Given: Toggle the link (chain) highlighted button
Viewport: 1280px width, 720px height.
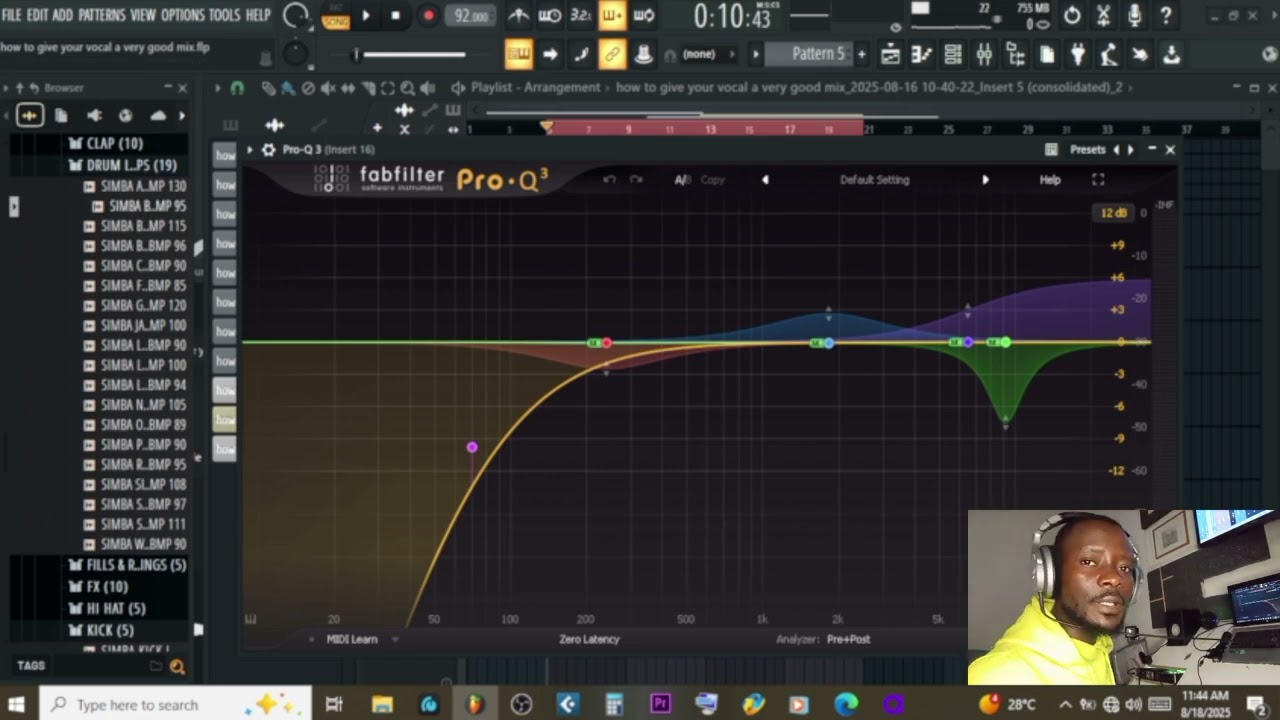Looking at the screenshot, I should click(x=611, y=54).
